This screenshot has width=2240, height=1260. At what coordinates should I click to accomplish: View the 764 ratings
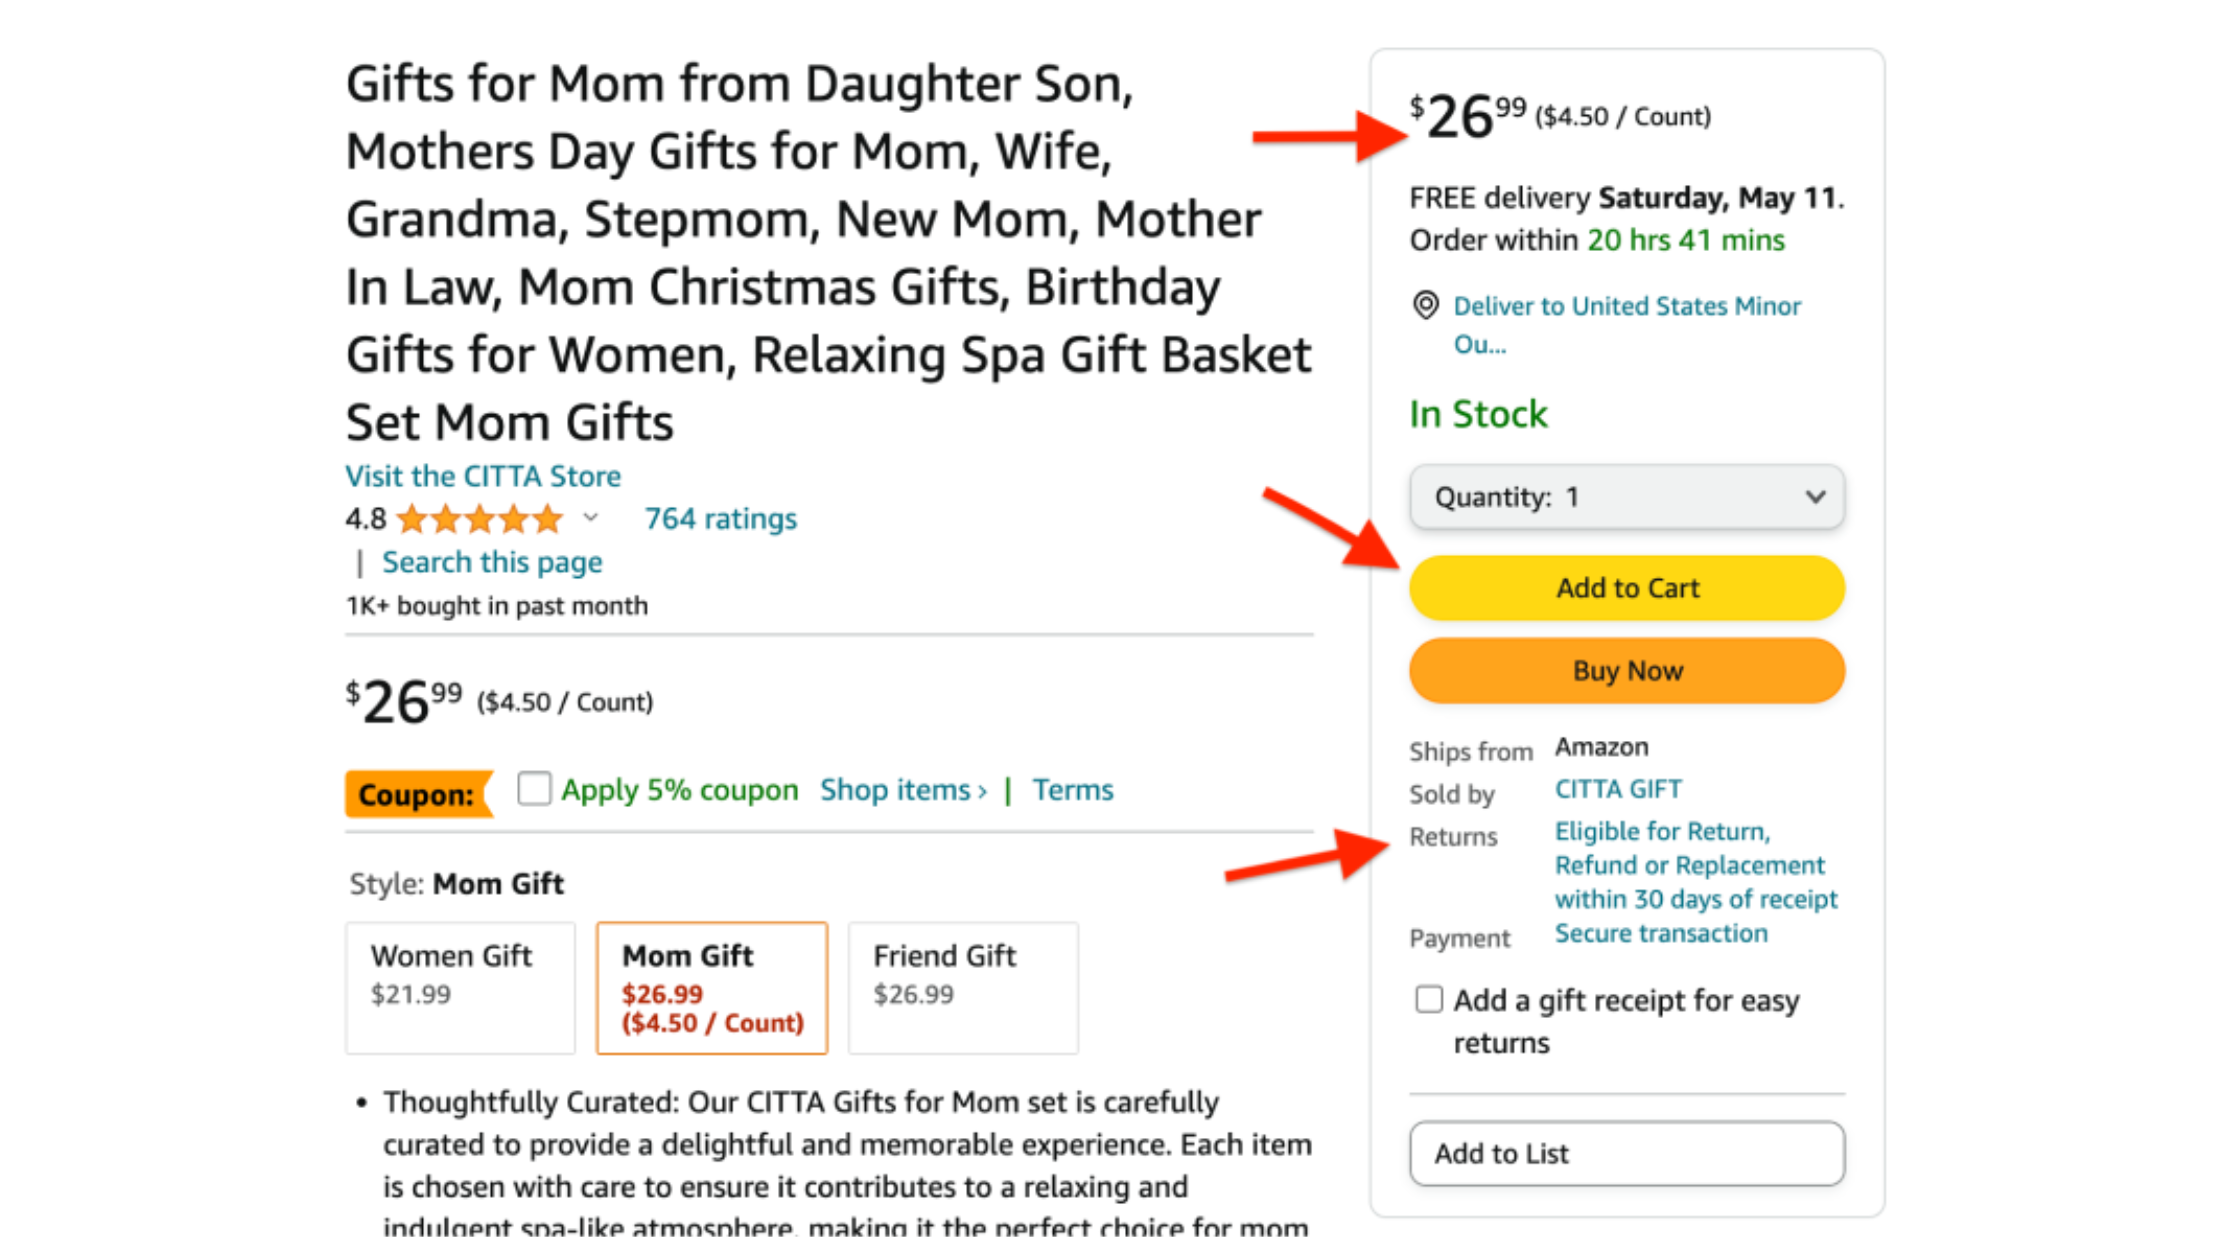point(720,518)
